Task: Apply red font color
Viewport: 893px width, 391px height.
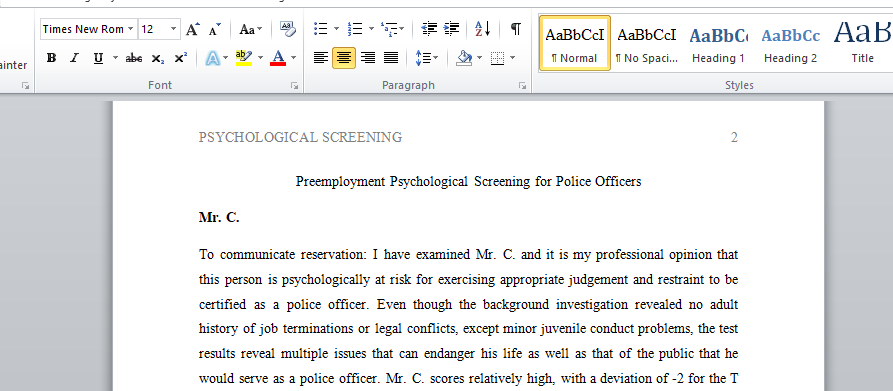Action: 278,57
